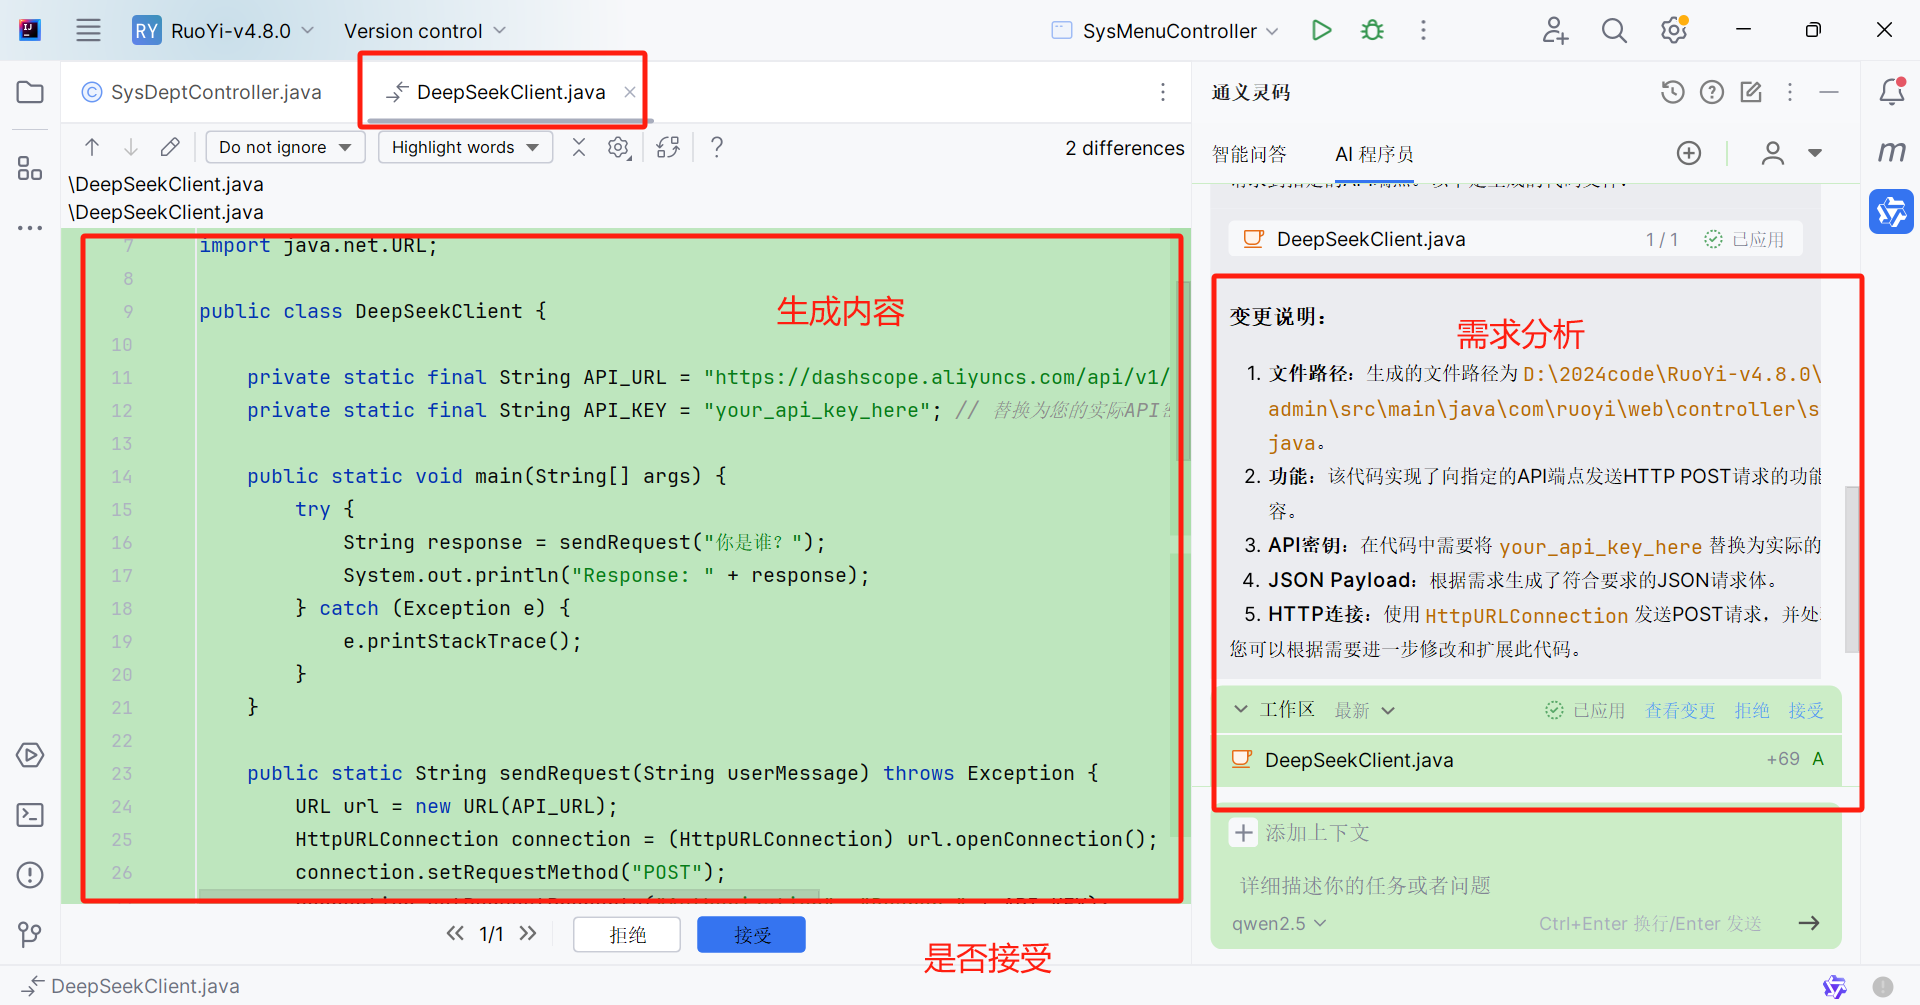The image size is (1920, 1005).
Task: Open the Problems tool window
Action: click(30, 875)
